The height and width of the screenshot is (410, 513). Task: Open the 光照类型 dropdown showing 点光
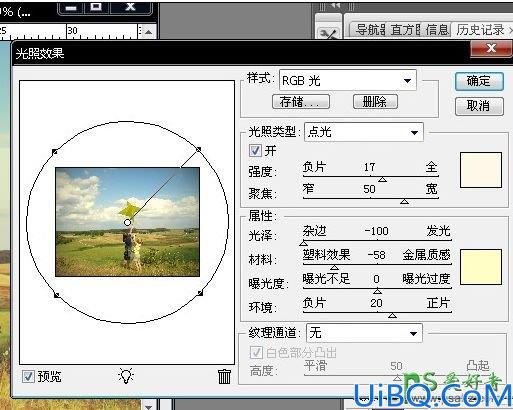364,132
